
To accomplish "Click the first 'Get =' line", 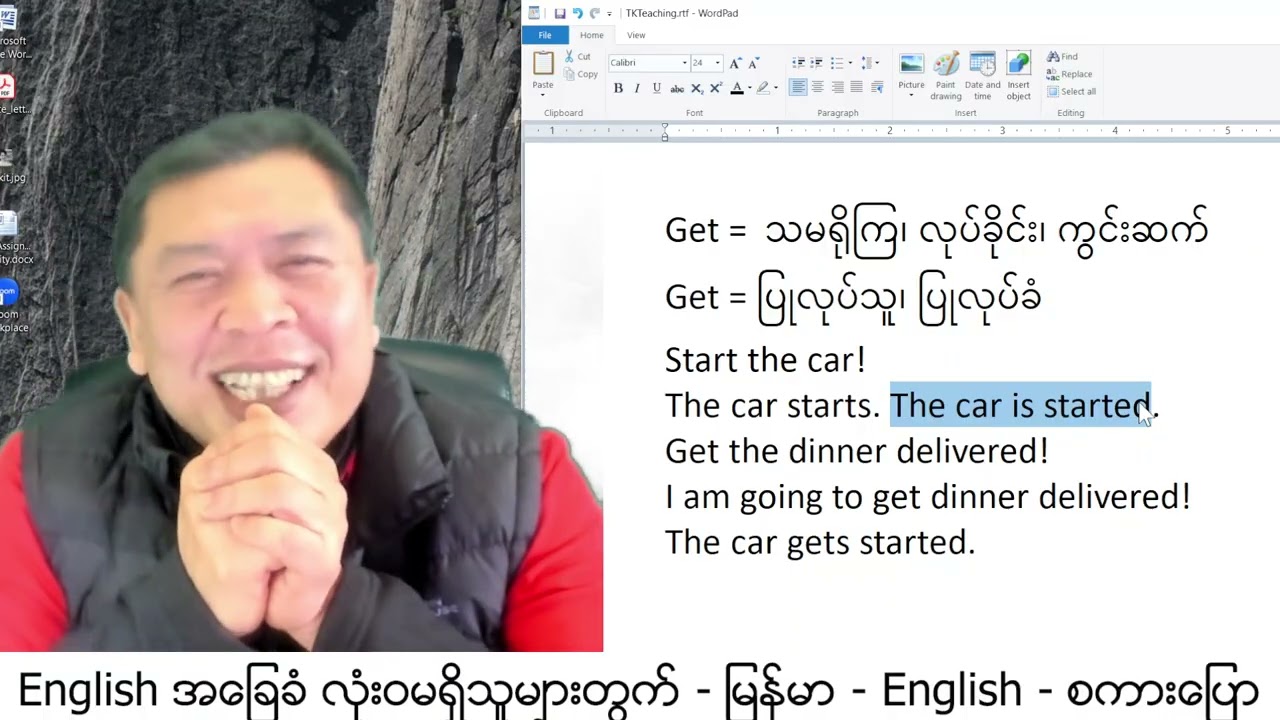I will [x=937, y=230].
